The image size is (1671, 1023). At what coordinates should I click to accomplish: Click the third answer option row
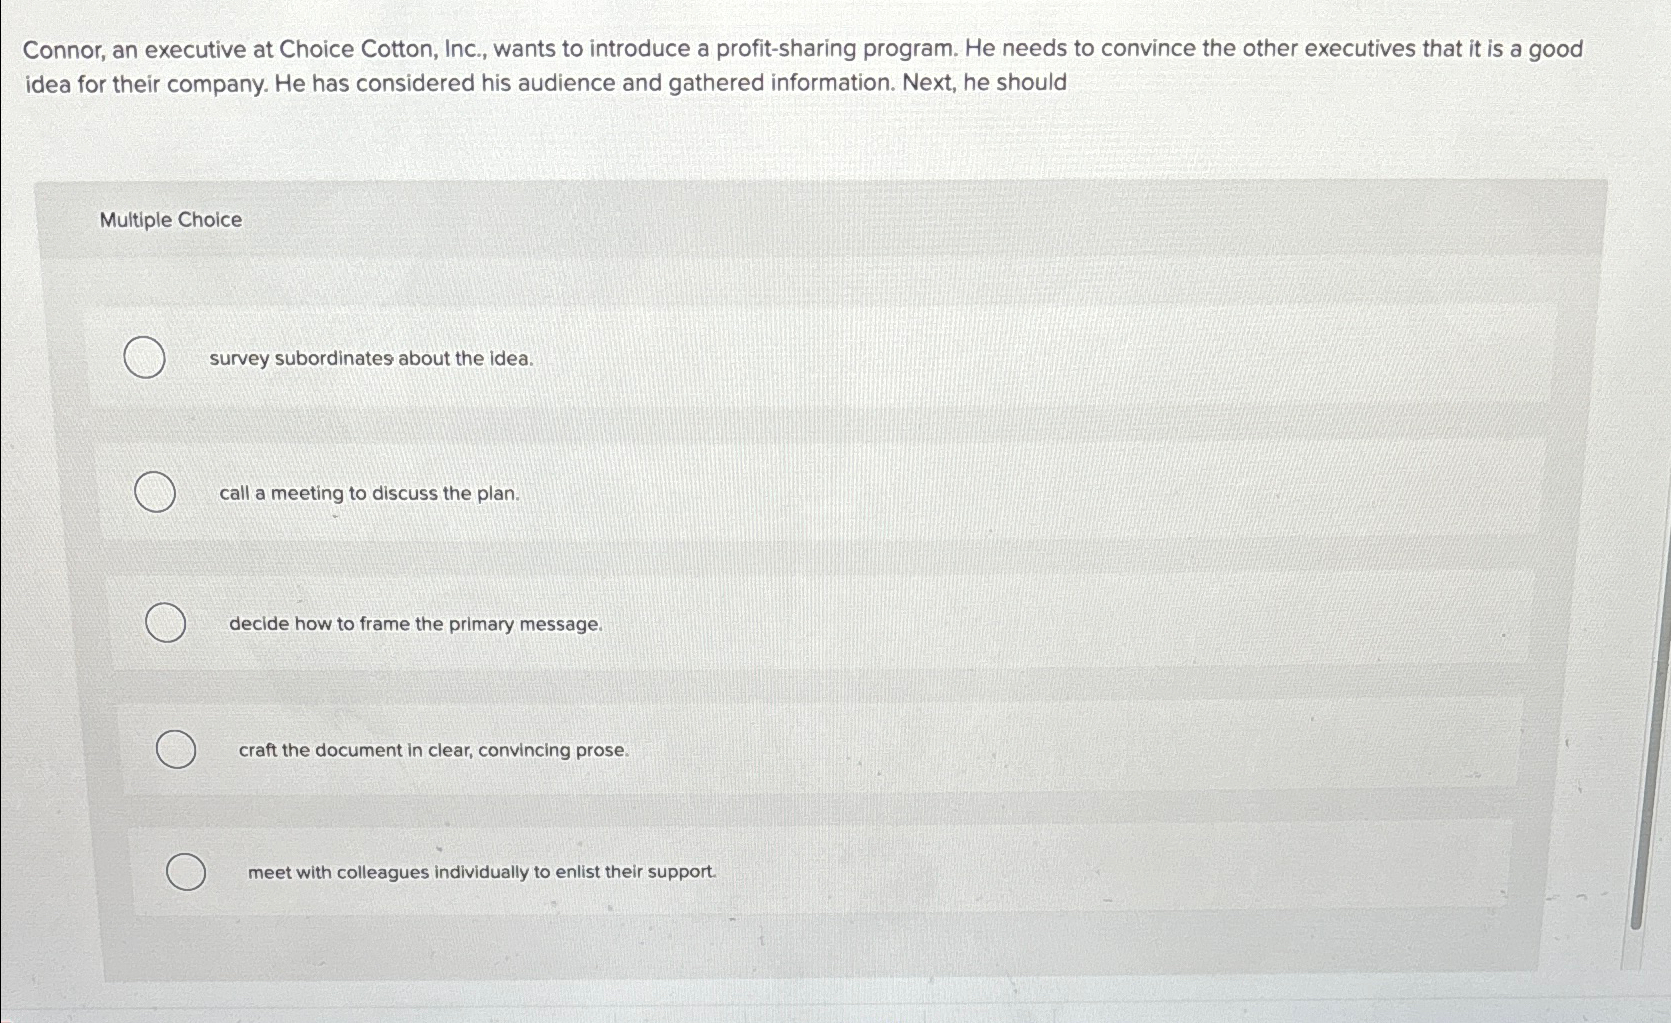pos(800,624)
